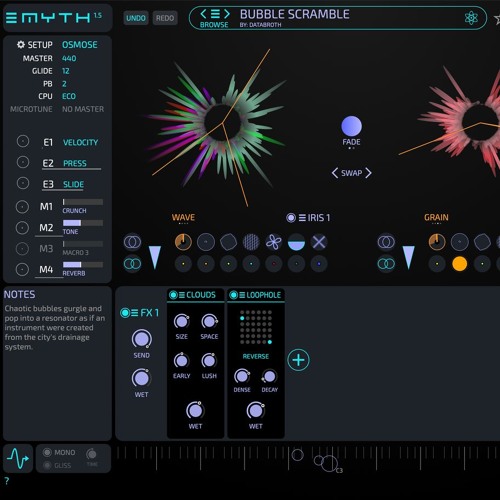Enable MONO mode
Screen dimensions: 500x500
pyautogui.click(x=47, y=452)
